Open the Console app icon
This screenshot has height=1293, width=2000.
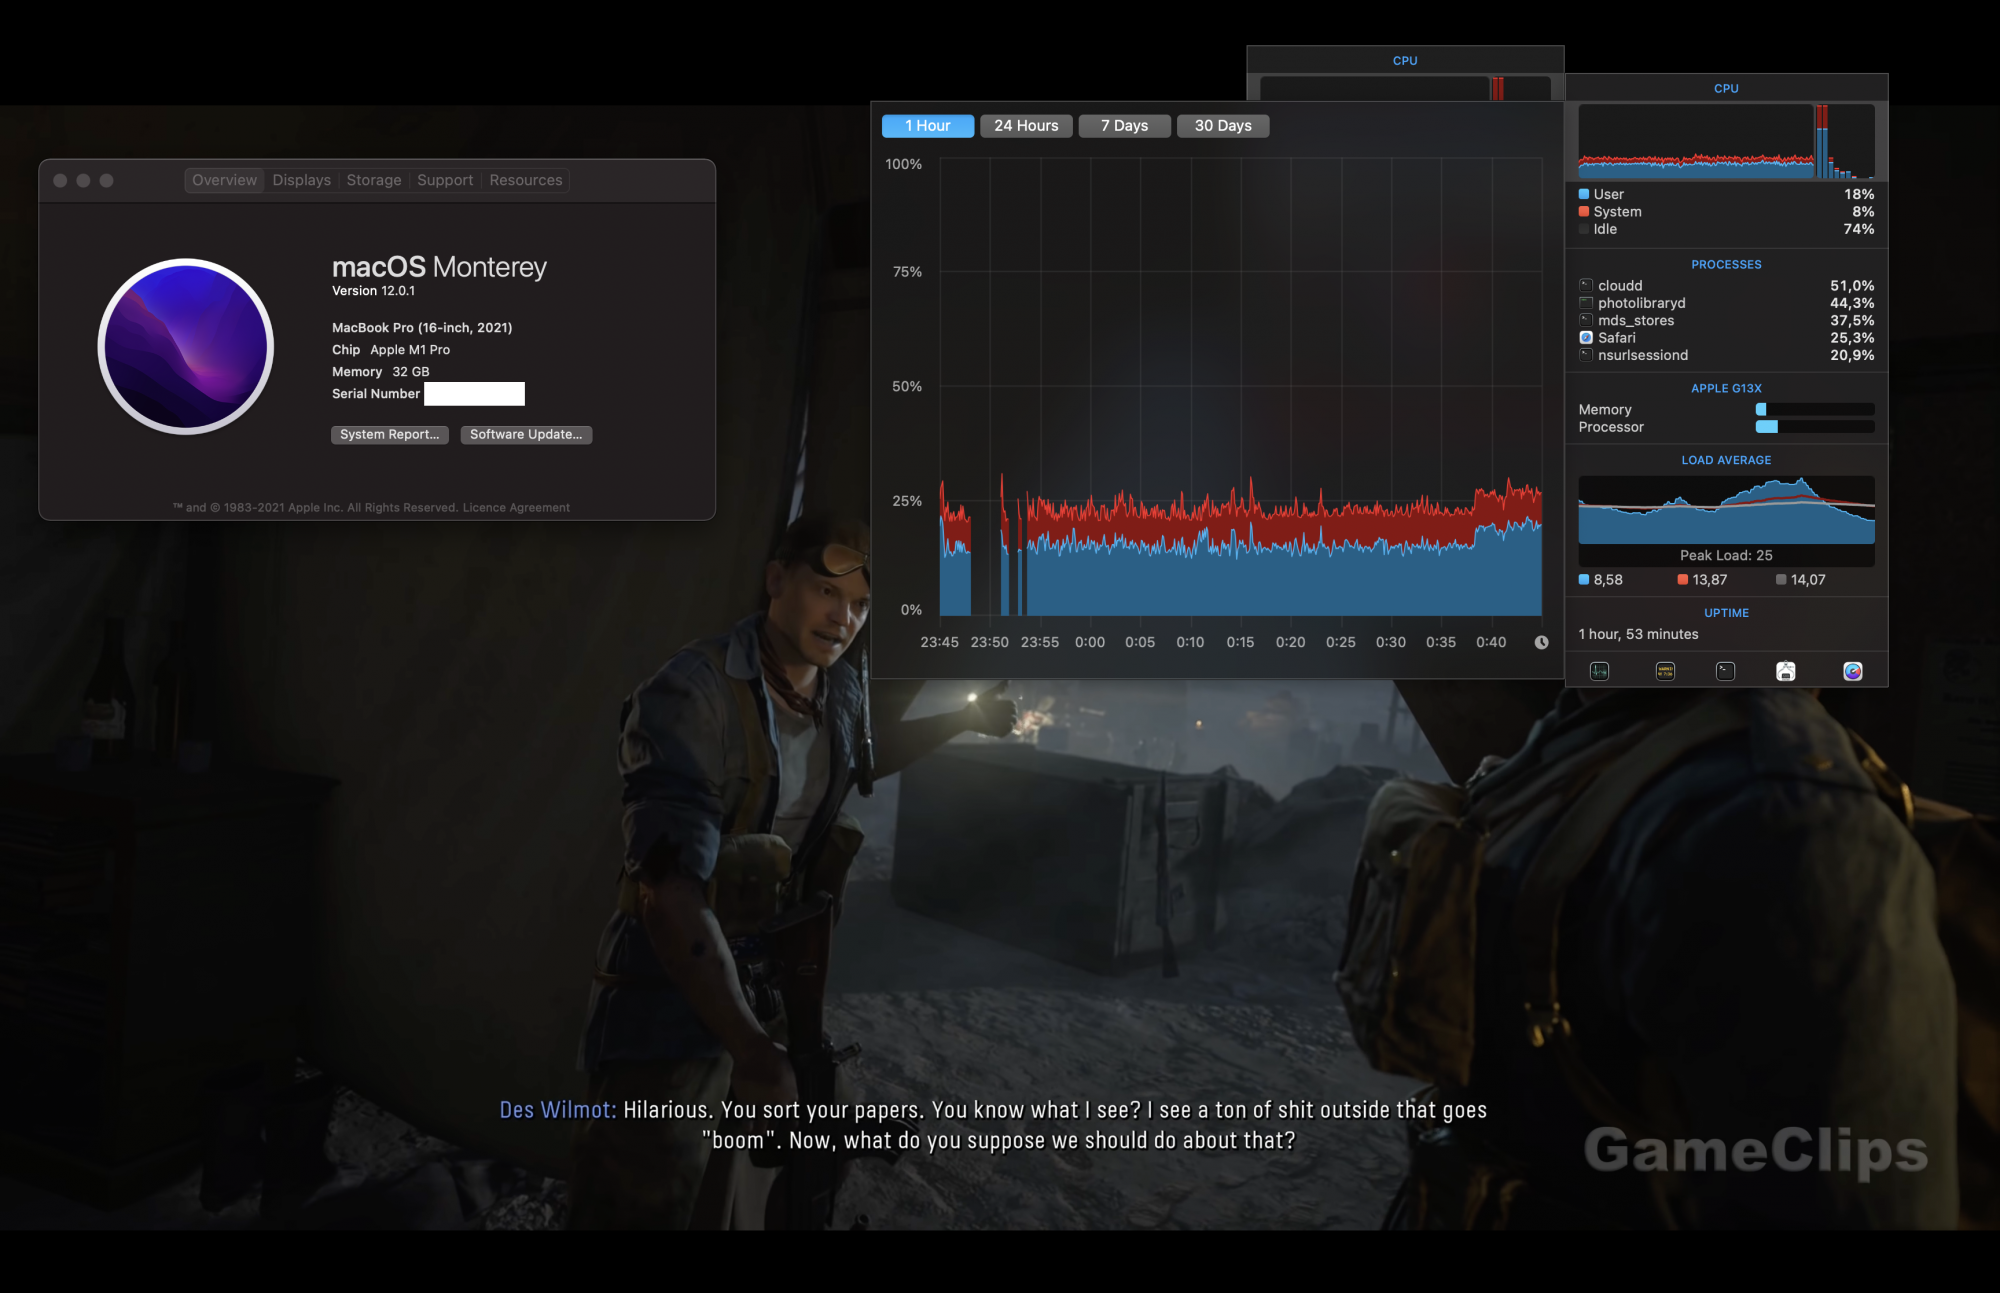[x=1665, y=671]
